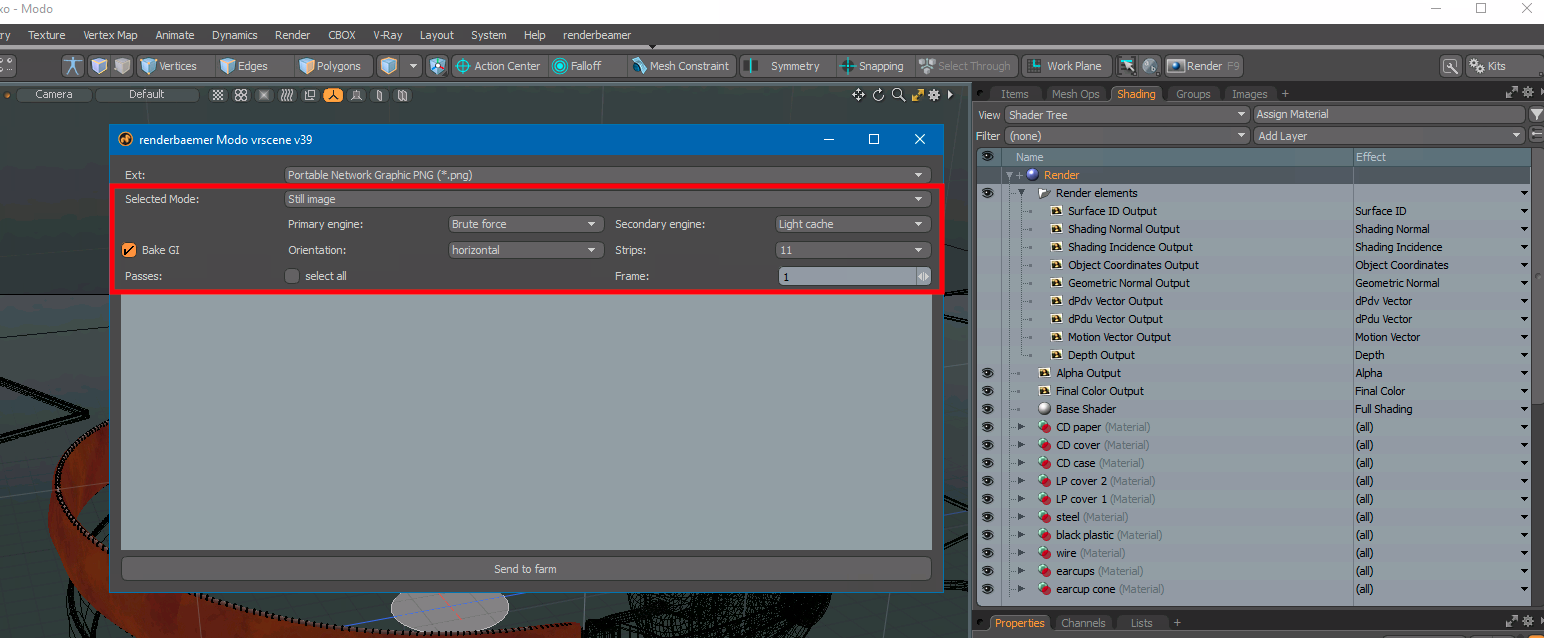Click the Default viewport shading button

147,95
